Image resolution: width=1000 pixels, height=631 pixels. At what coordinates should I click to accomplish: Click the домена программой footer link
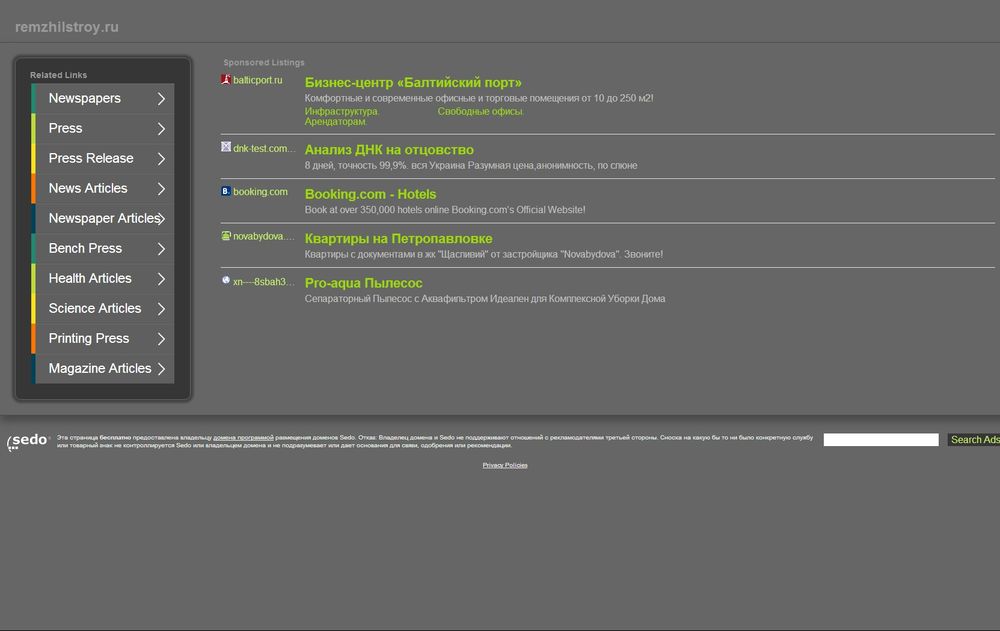pyautogui.click(x=243, y=438)
